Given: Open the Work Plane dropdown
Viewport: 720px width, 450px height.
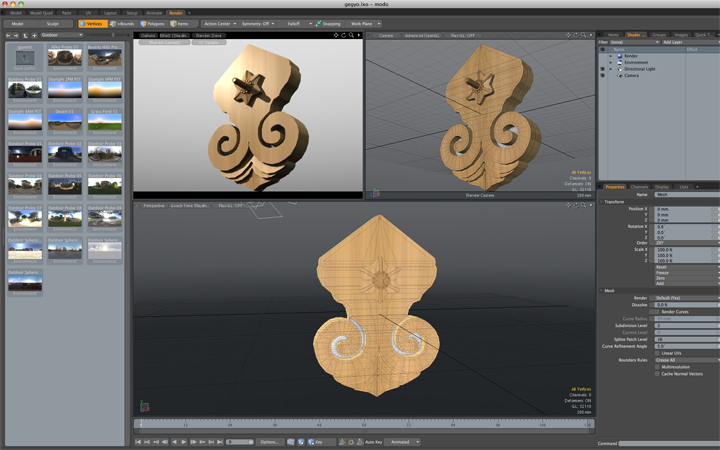Looking at the screenshot, I should [x=364, y=23].
